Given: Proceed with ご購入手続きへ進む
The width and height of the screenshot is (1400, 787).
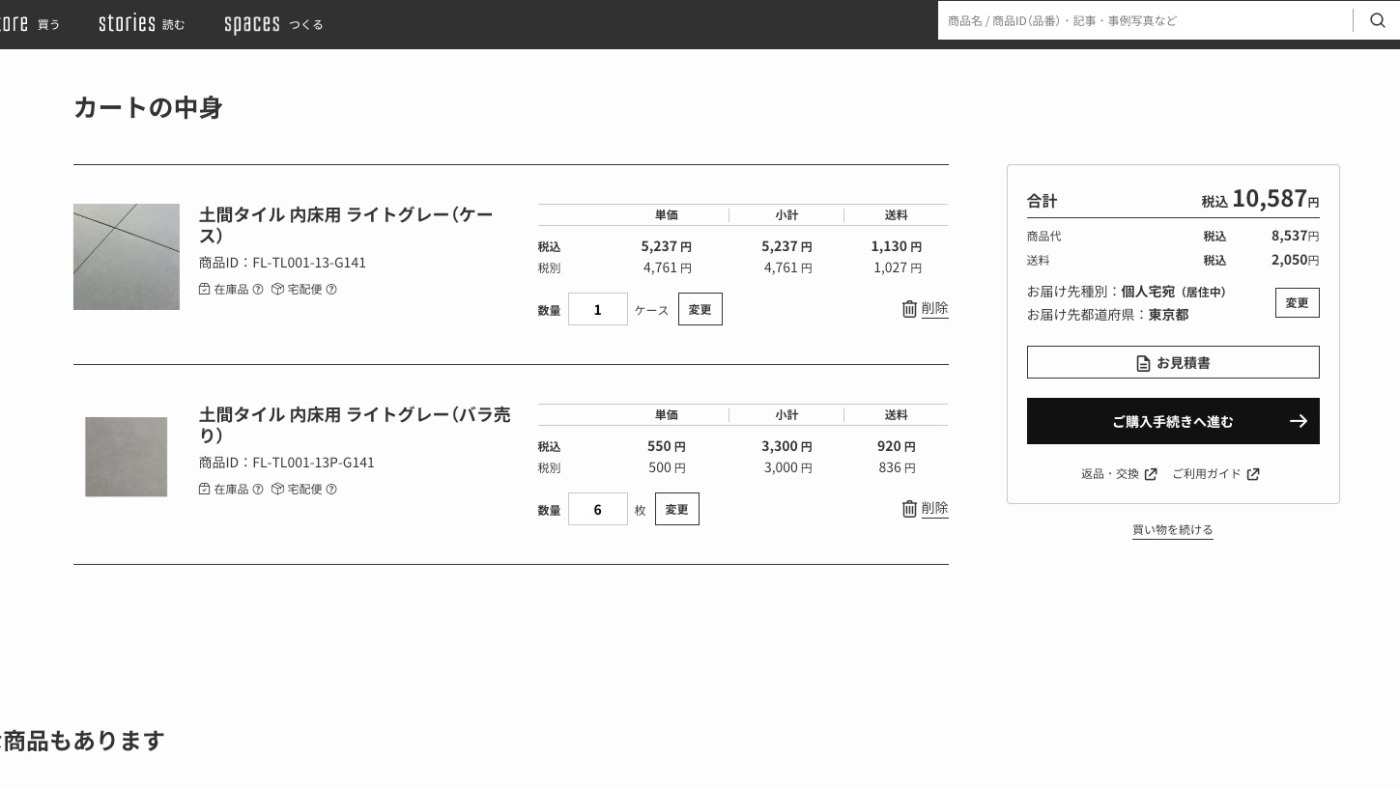Looking at the screenshot, I should click(x=1173, y=421).
